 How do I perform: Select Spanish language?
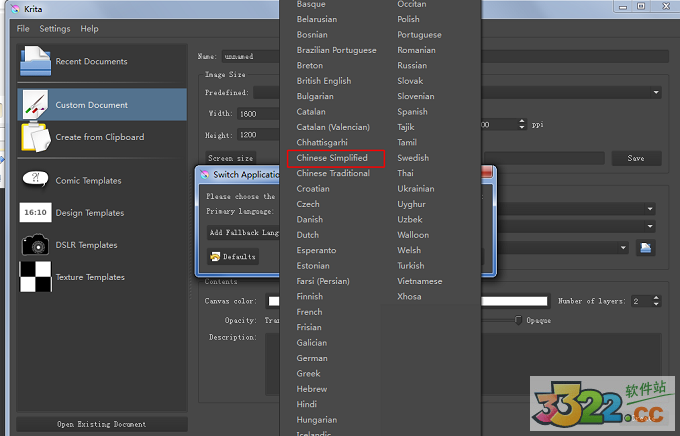click(x=412, y=111)
